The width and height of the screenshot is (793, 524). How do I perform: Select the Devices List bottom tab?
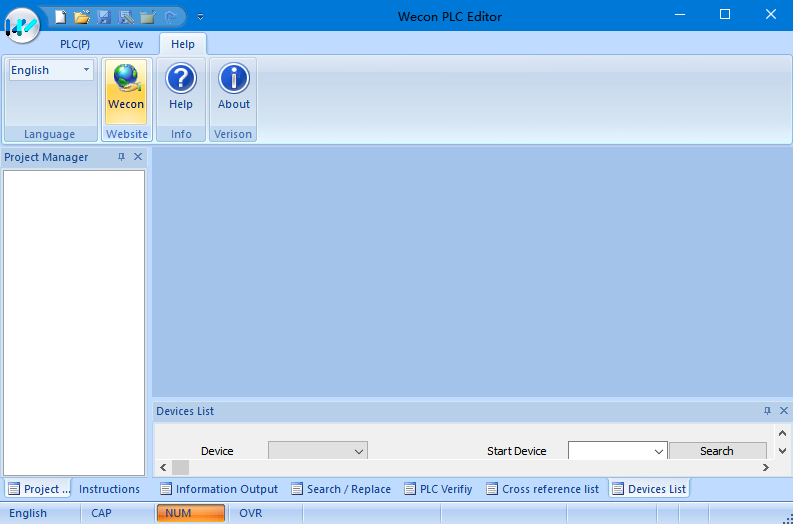649,489
